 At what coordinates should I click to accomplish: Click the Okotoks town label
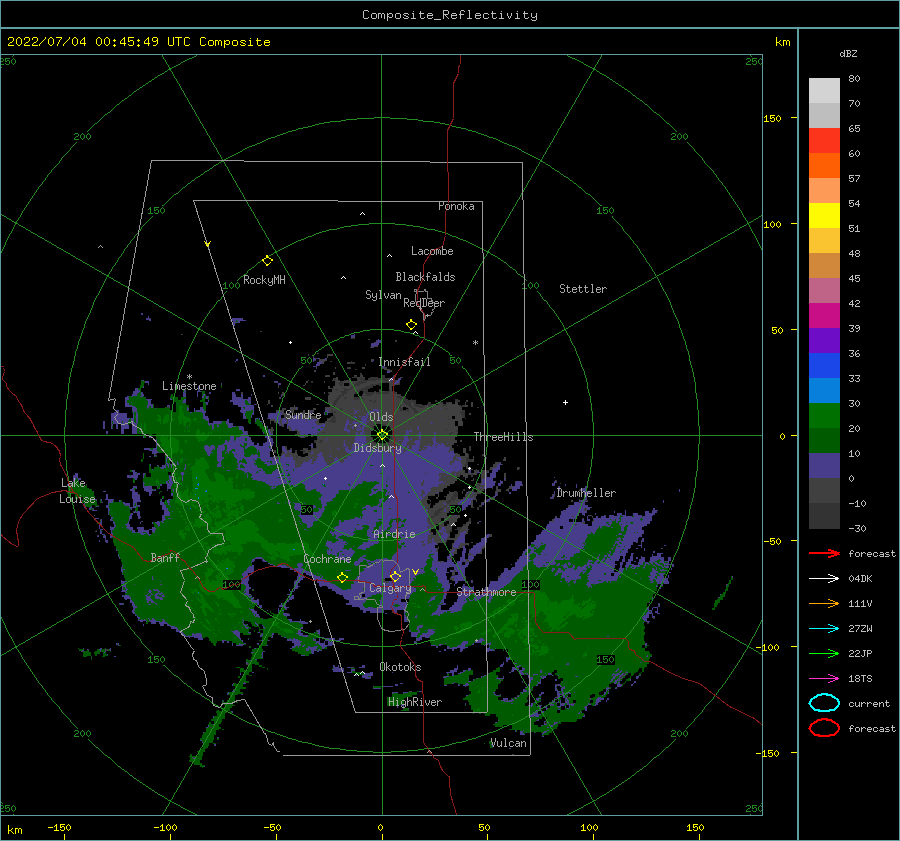coord(400,667)
